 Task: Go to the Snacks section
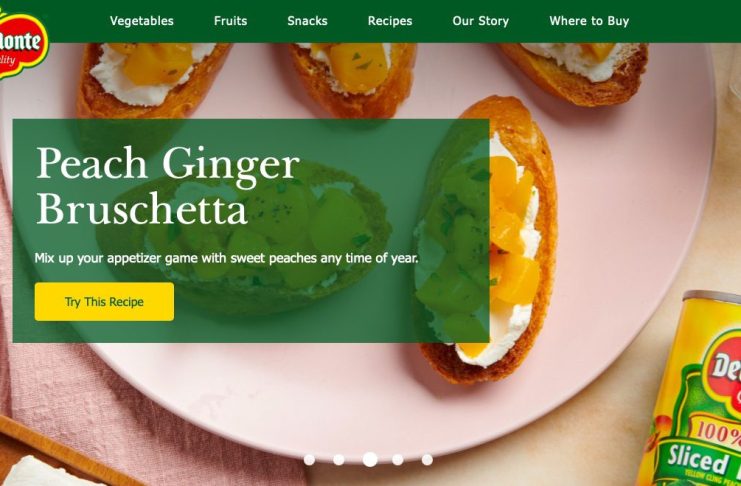pos(307,21)
